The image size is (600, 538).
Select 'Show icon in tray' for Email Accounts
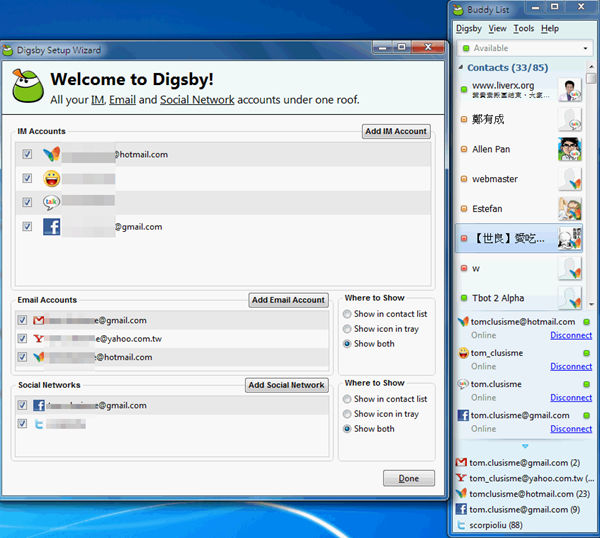(346, 329)
